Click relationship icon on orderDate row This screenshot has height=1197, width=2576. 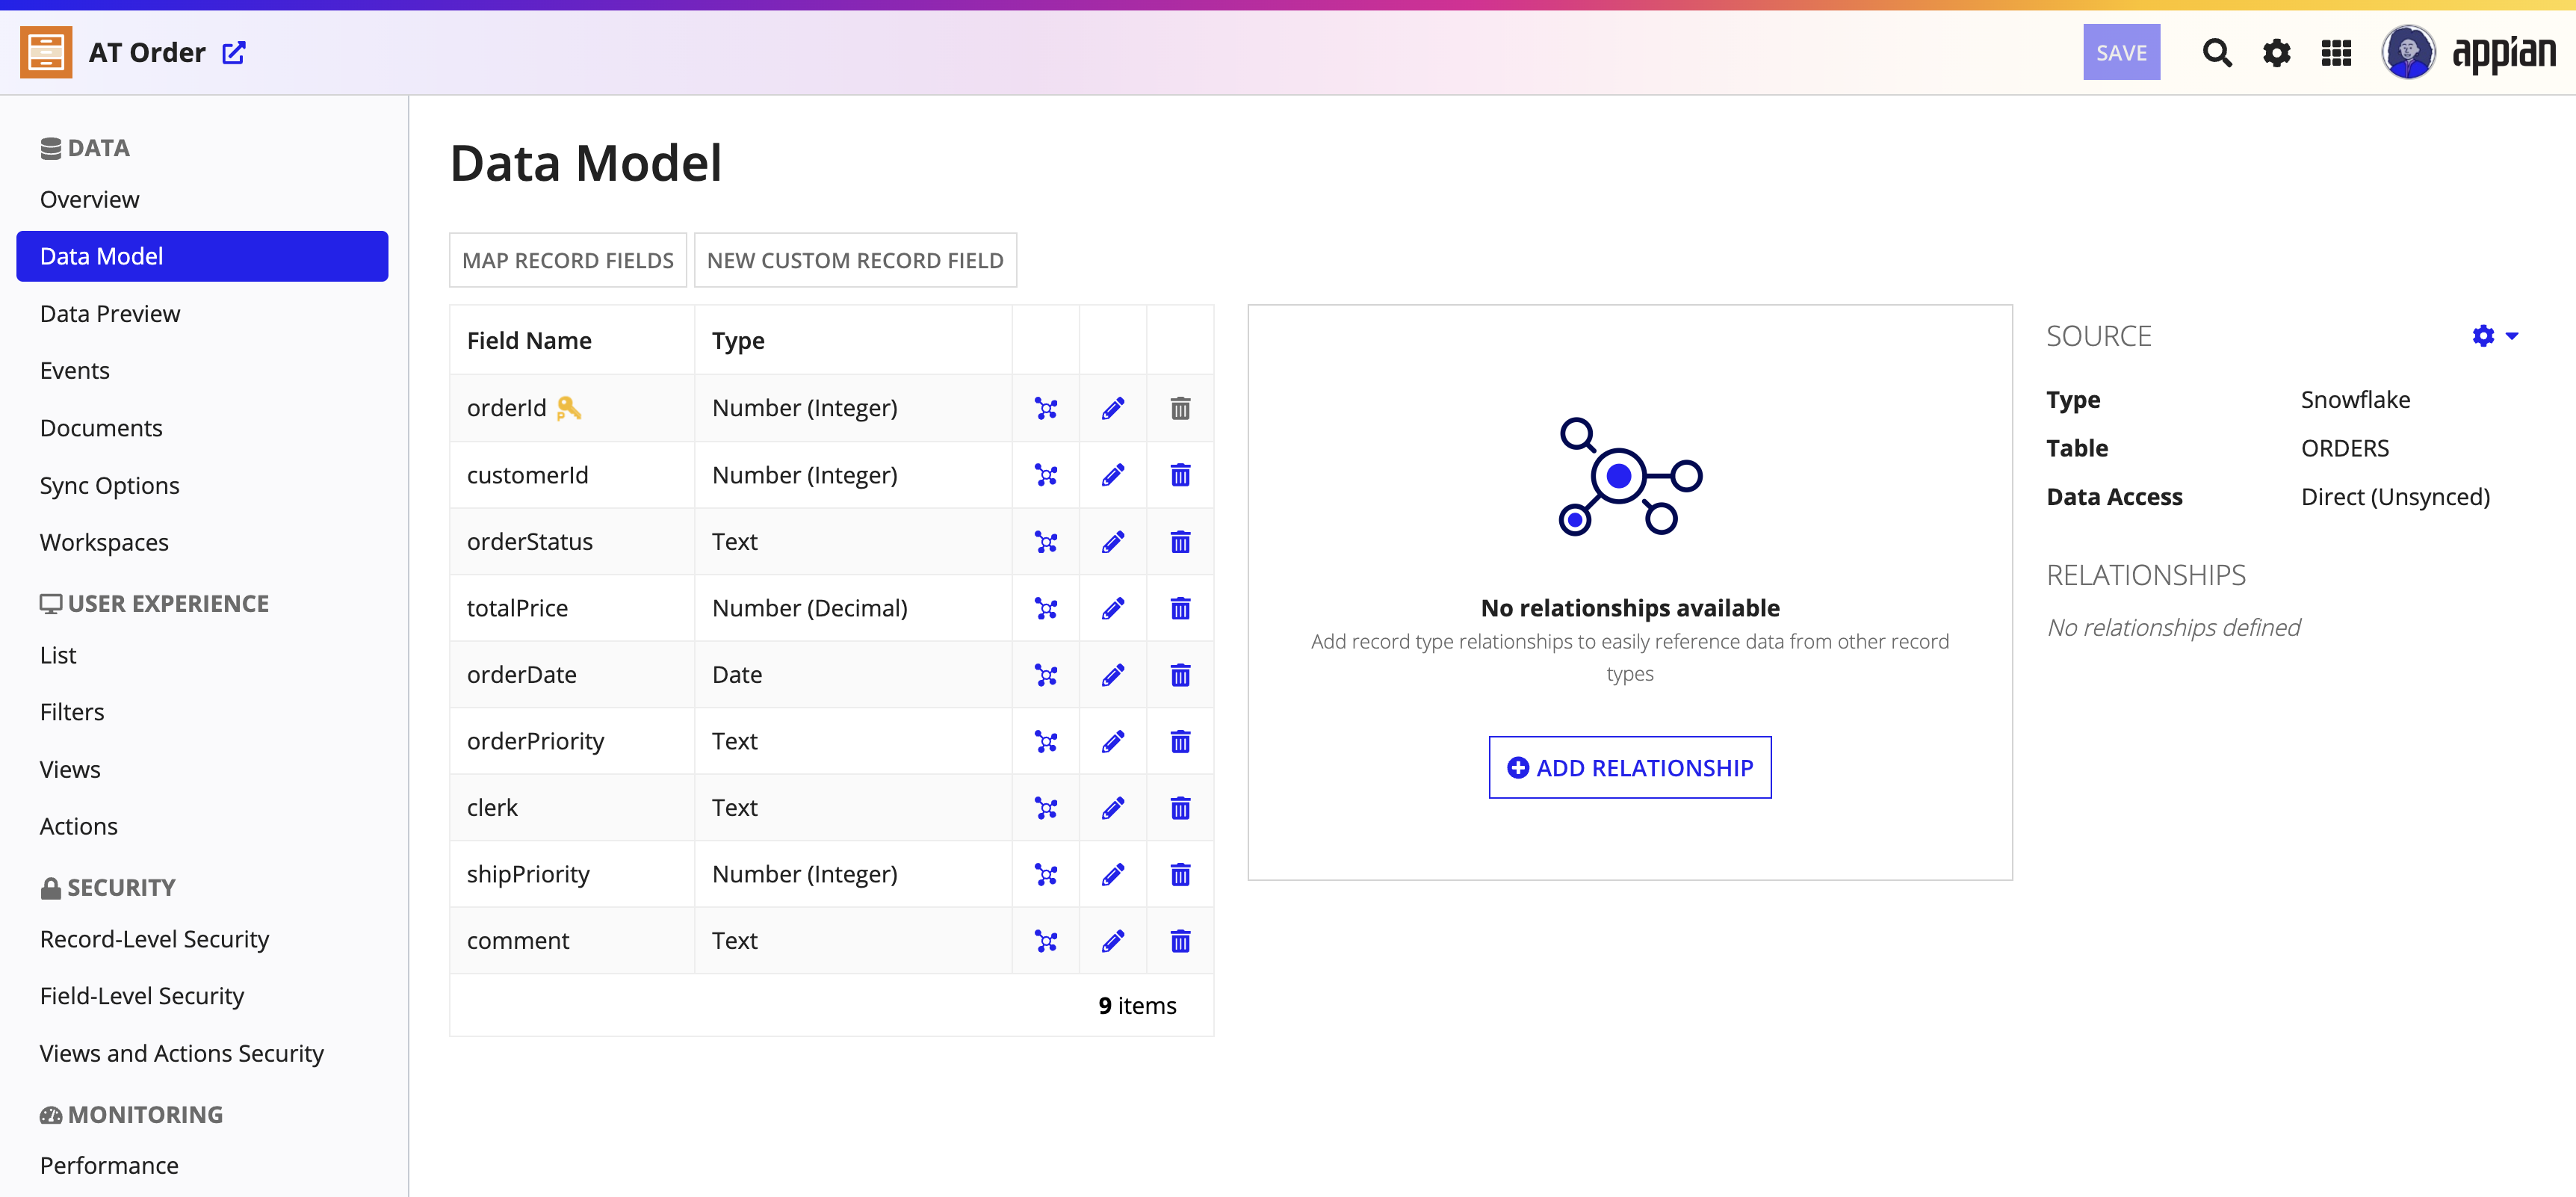click(1046, 675)
